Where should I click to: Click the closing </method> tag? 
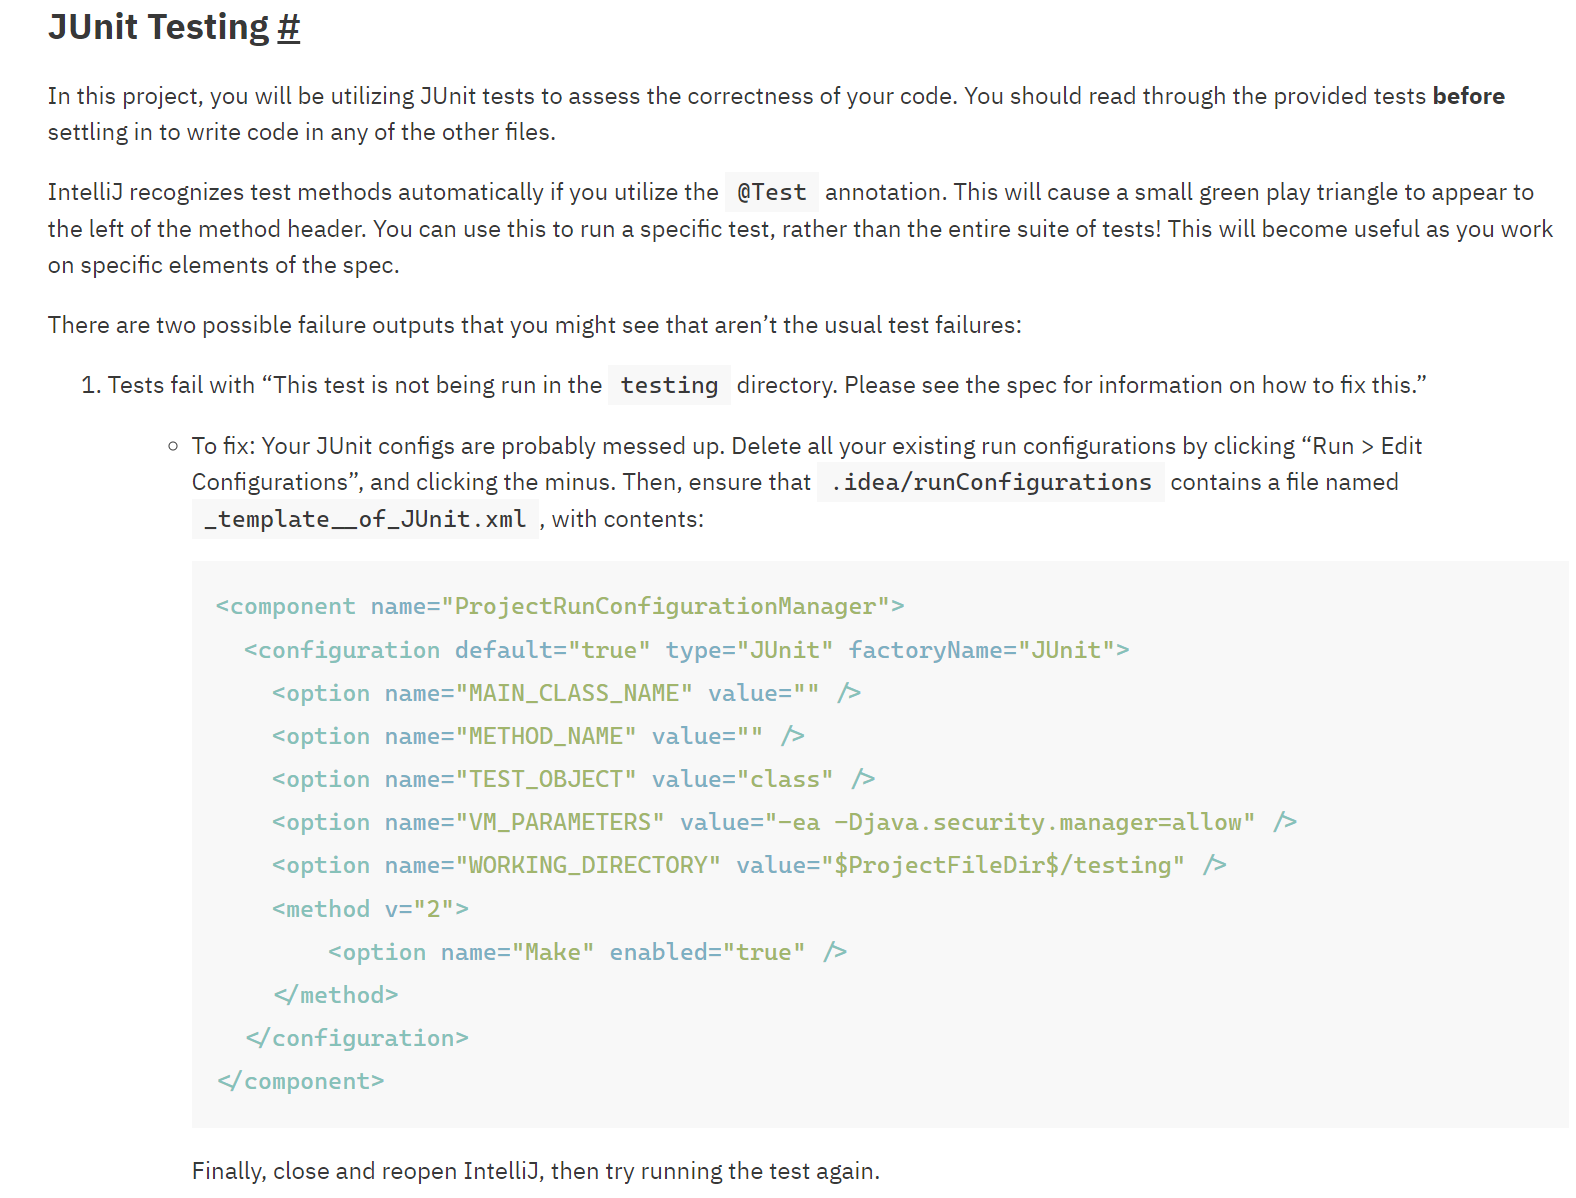[336, 995]
